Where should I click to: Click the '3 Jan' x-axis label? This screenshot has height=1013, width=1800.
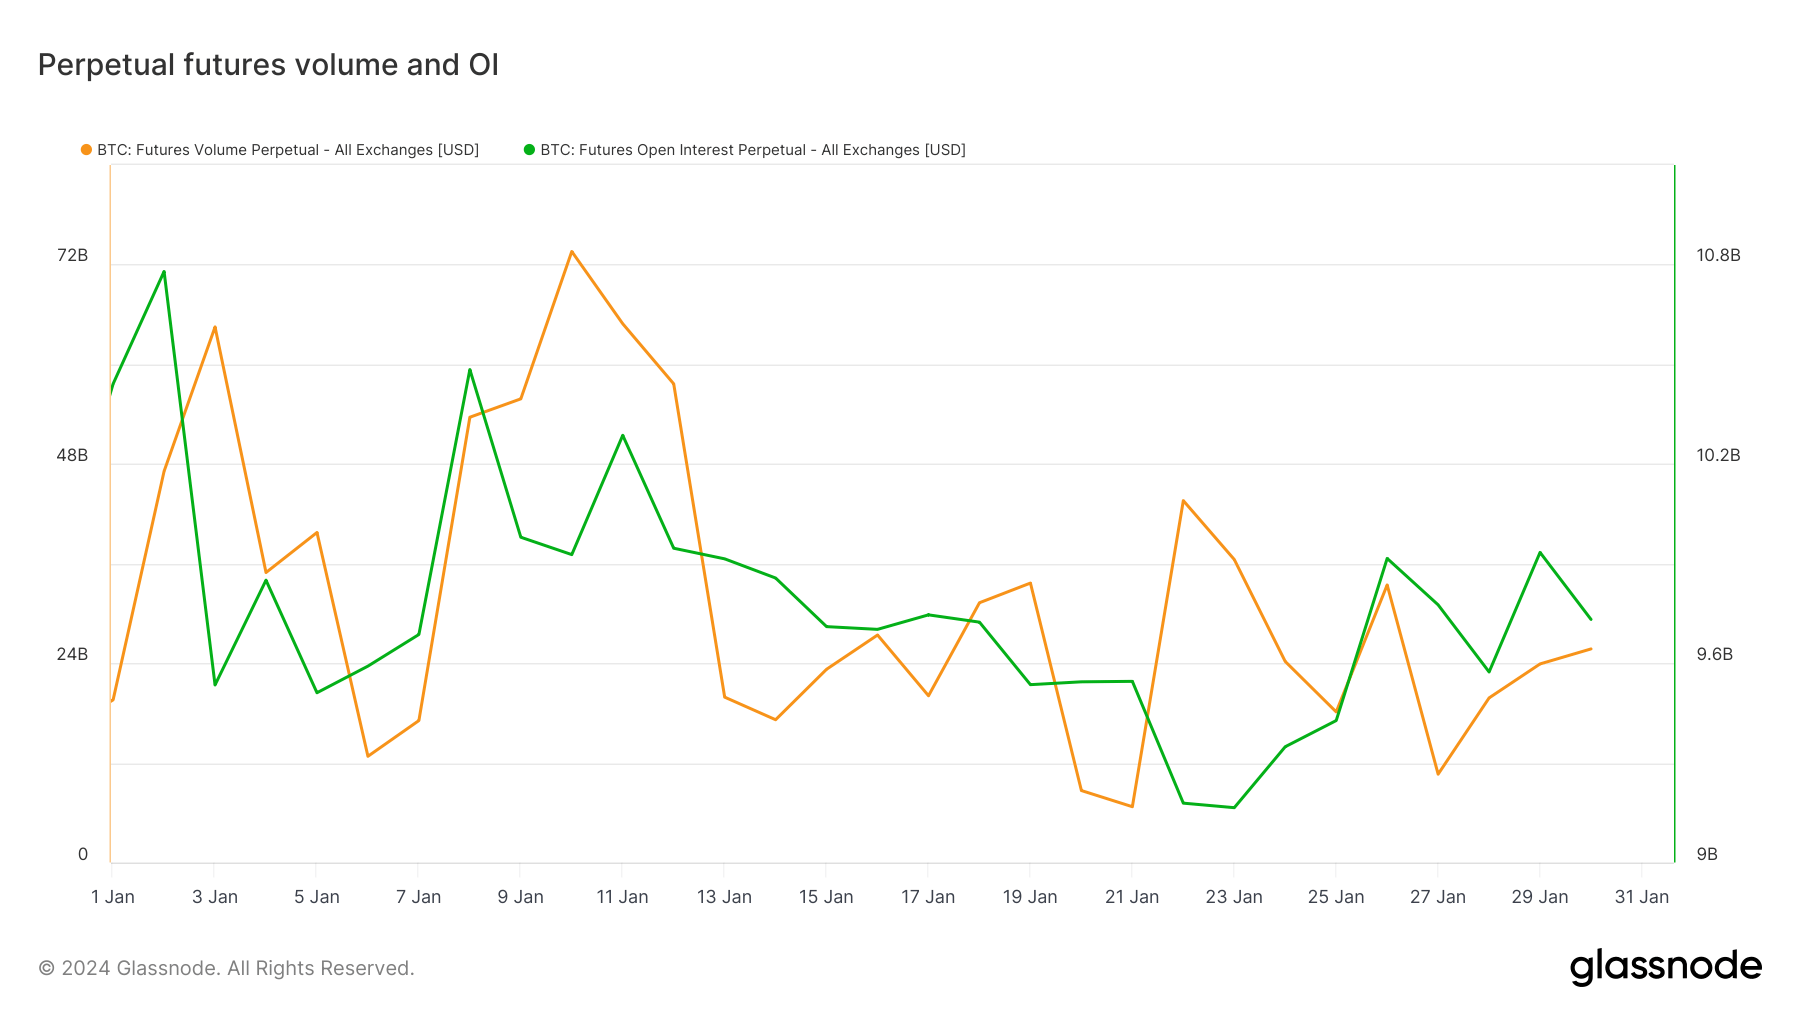coord(215,897)
